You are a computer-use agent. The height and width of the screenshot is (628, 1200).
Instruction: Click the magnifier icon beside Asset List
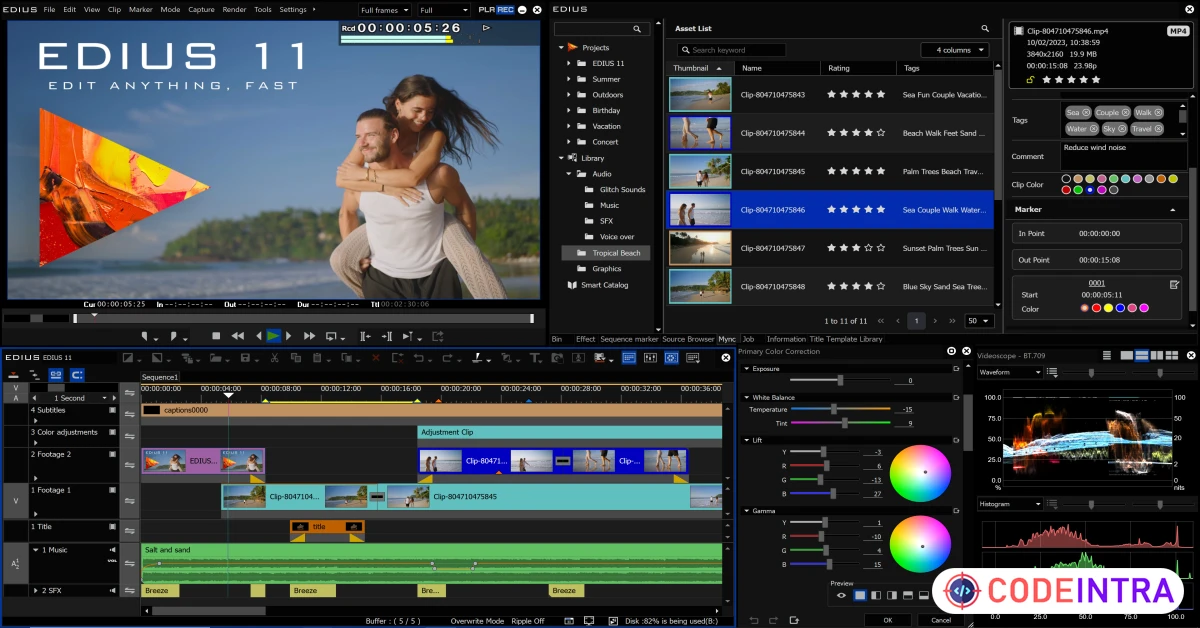[x=985, y=29]
